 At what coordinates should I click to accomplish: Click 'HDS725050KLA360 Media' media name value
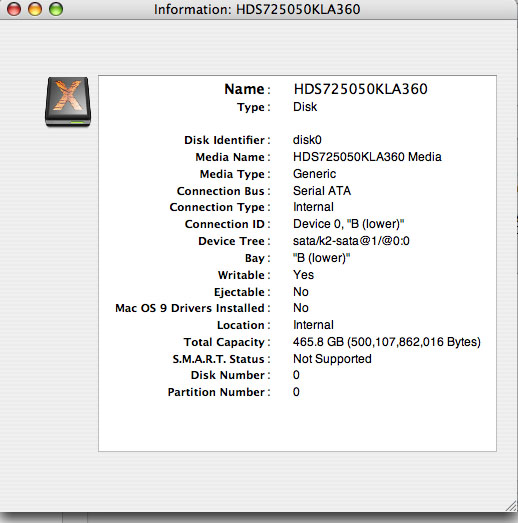pos(367,157)
